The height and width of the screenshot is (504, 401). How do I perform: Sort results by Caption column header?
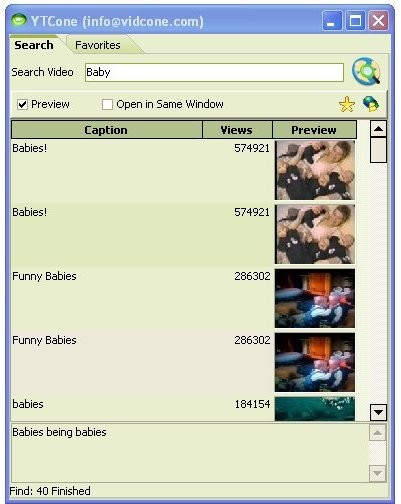tap(107, 130)
